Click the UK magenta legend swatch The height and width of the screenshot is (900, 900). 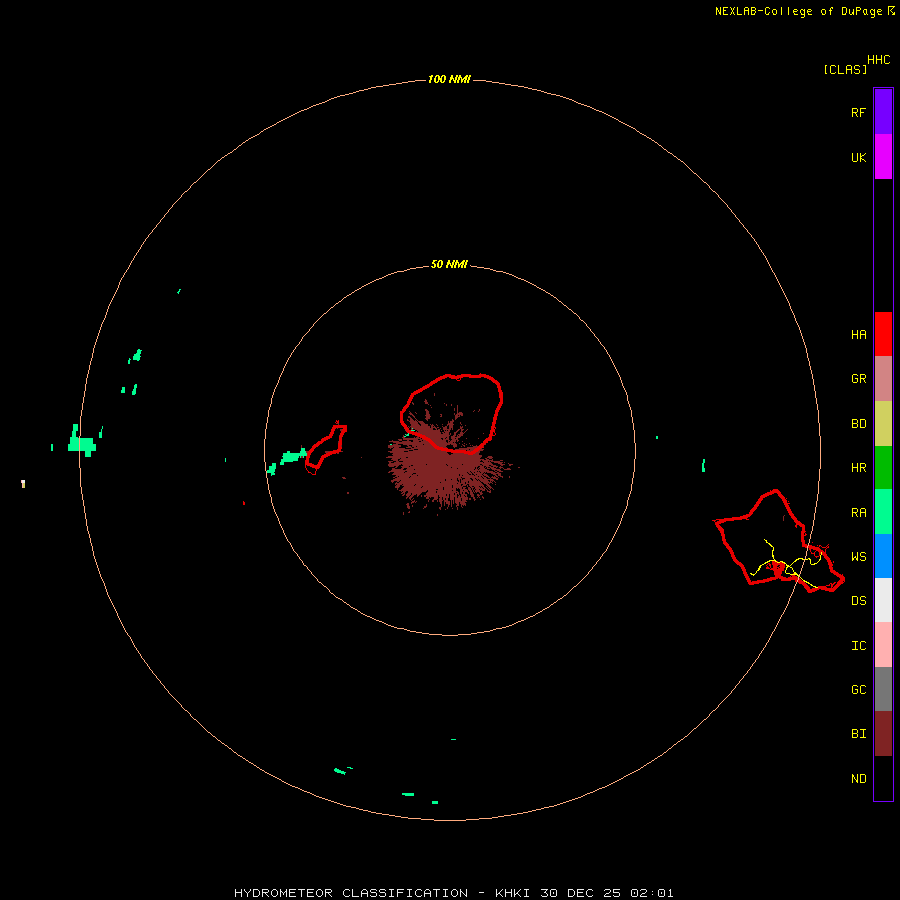pyautogui.click(x=883, y=157)
